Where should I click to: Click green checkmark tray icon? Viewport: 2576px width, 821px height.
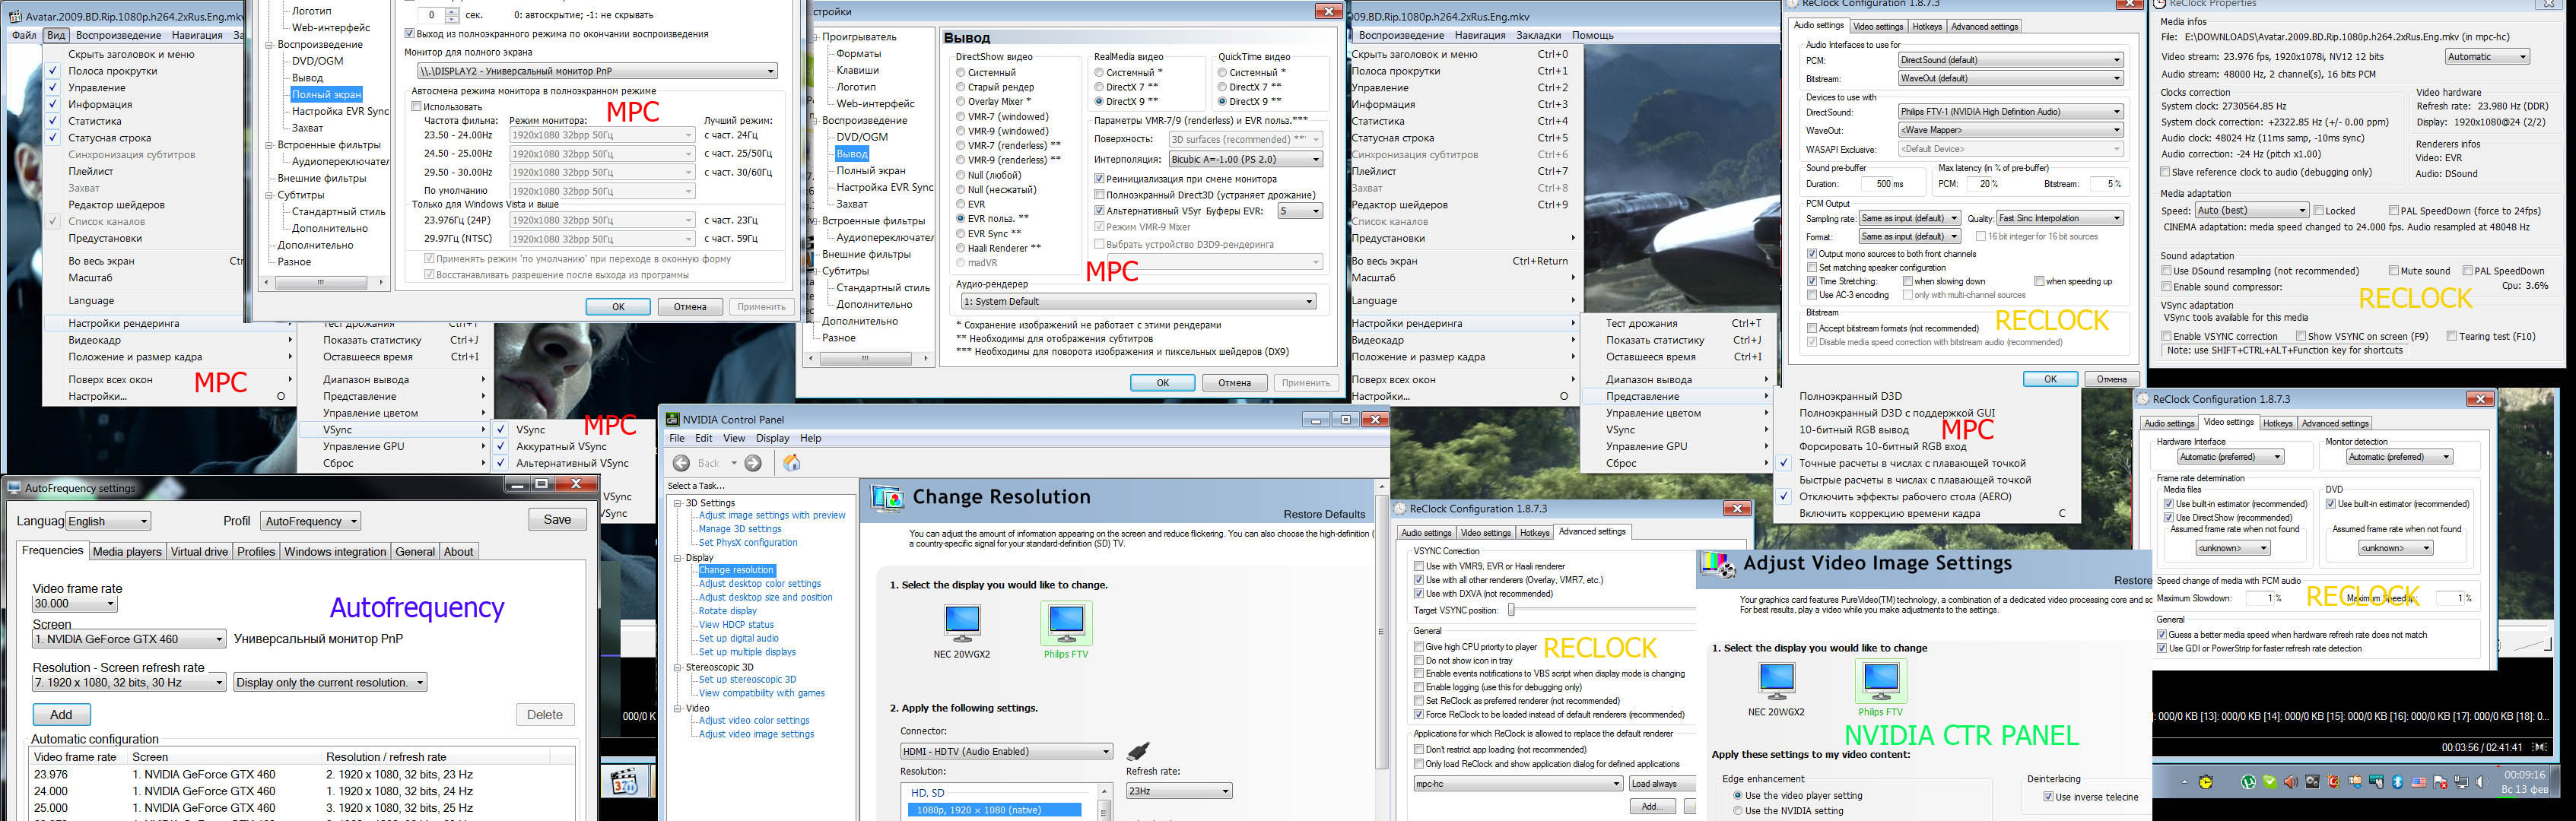pos(2270,782)
